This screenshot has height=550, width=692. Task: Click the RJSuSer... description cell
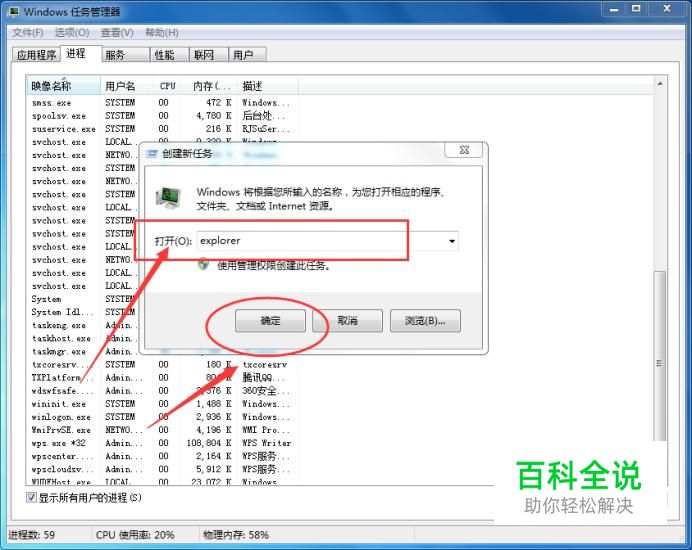(266, 129)
